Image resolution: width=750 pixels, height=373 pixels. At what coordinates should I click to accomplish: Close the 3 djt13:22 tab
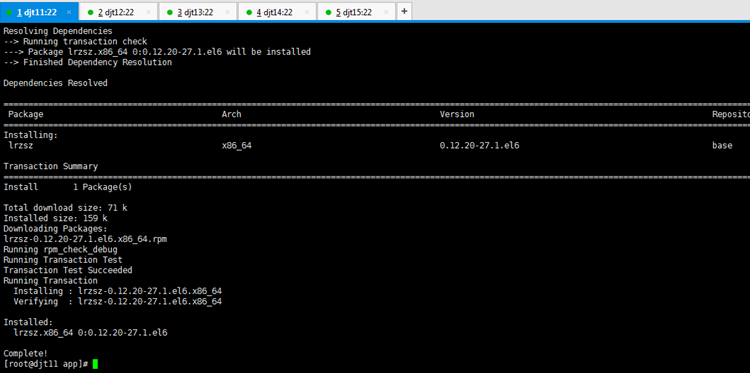(228, 12)
